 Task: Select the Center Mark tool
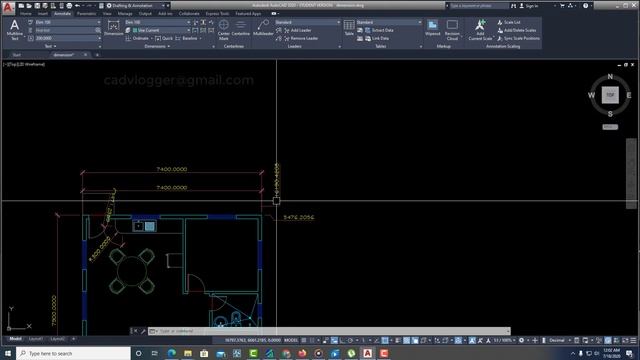click(x=224, y=29)
